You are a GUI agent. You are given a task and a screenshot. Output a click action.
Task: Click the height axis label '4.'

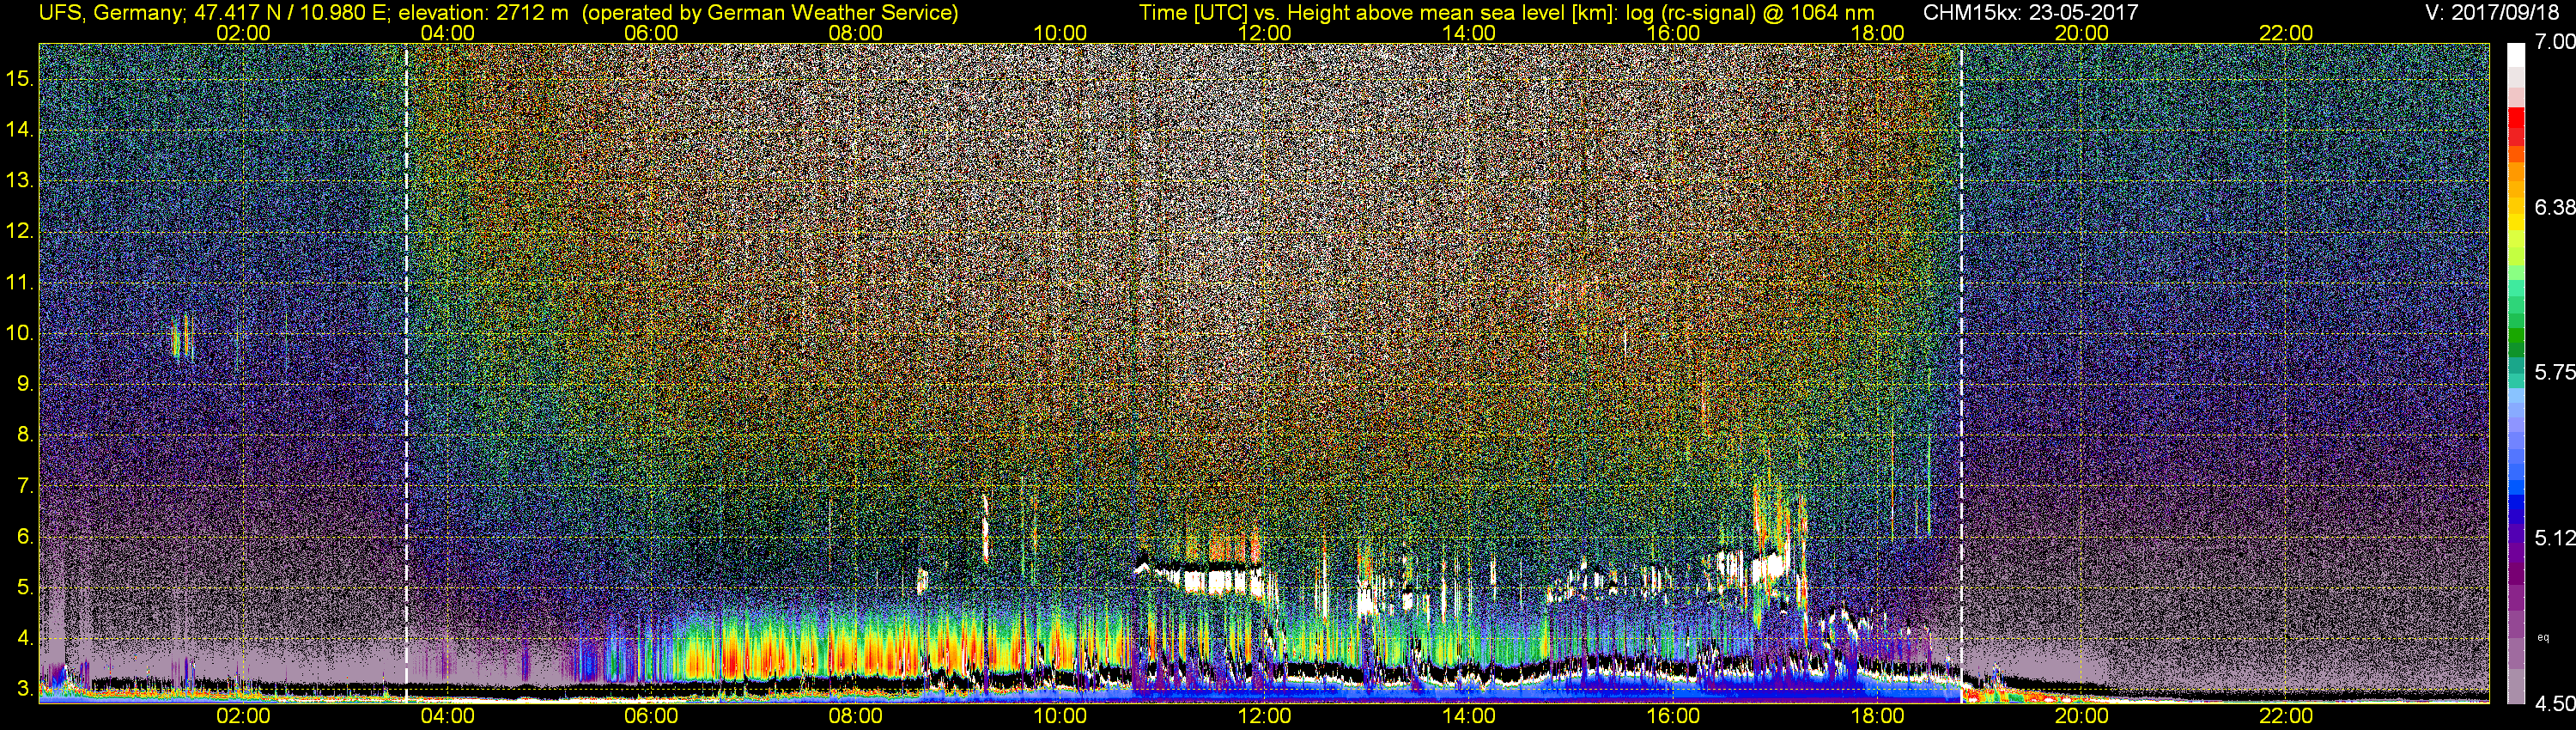coord(26,638)
